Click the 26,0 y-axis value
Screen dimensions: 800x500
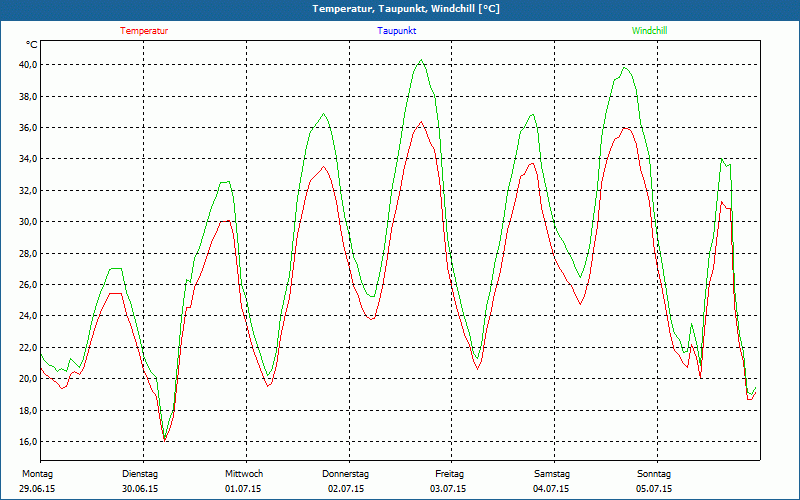point(28,285)
